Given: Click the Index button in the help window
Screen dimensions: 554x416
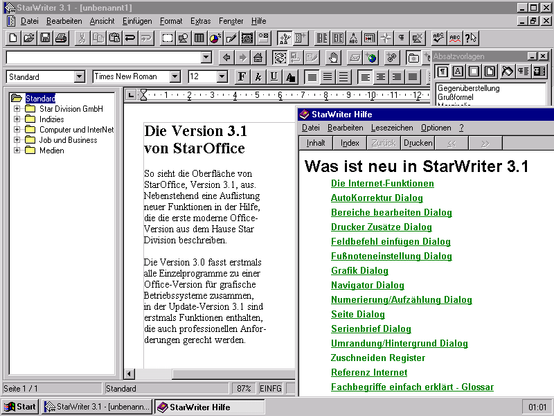Looking at the screenshot, I should tap(350, 143).
